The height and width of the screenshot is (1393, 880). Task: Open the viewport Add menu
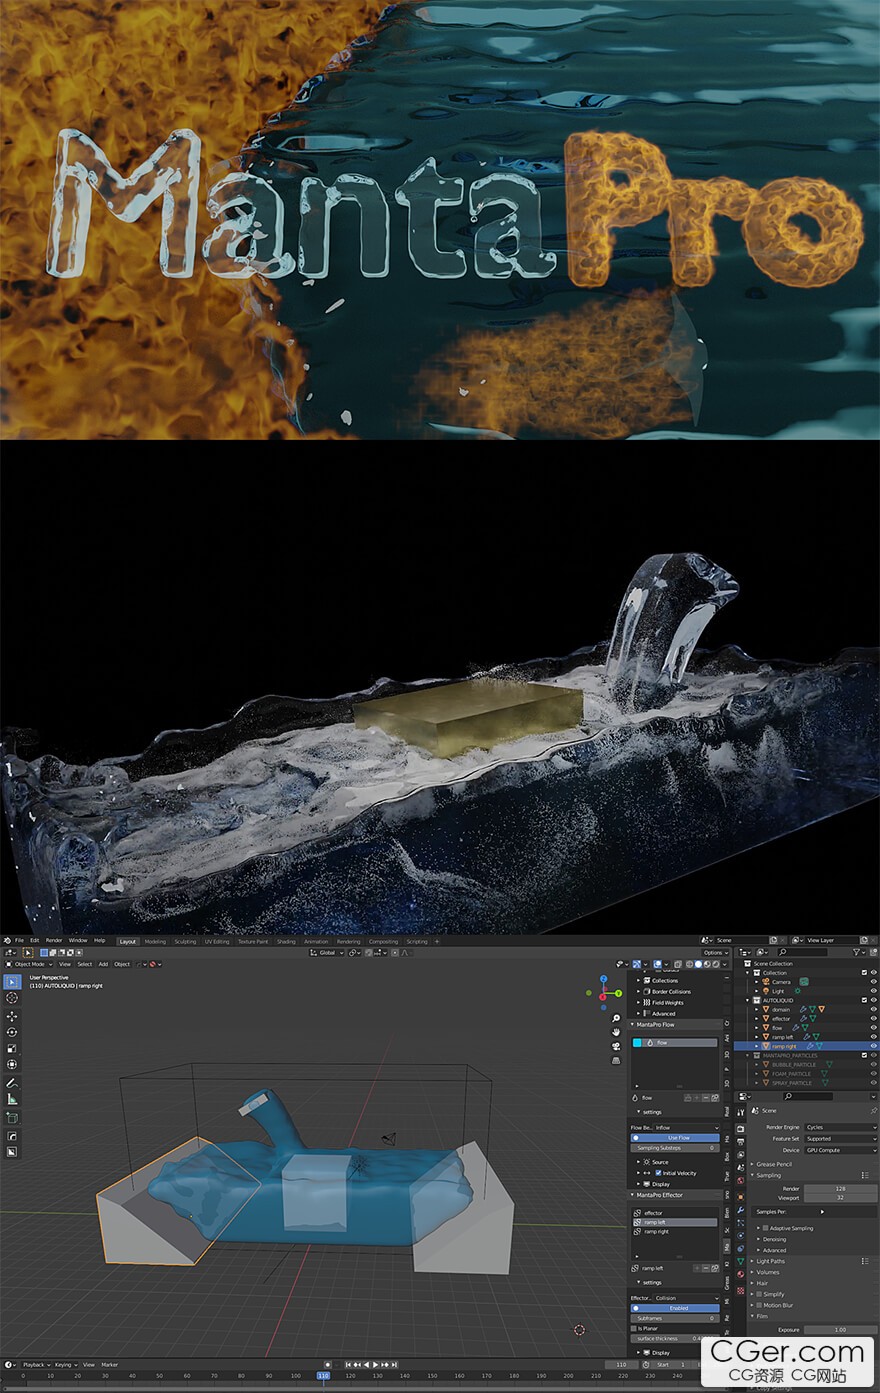click(x=103, y=964)
